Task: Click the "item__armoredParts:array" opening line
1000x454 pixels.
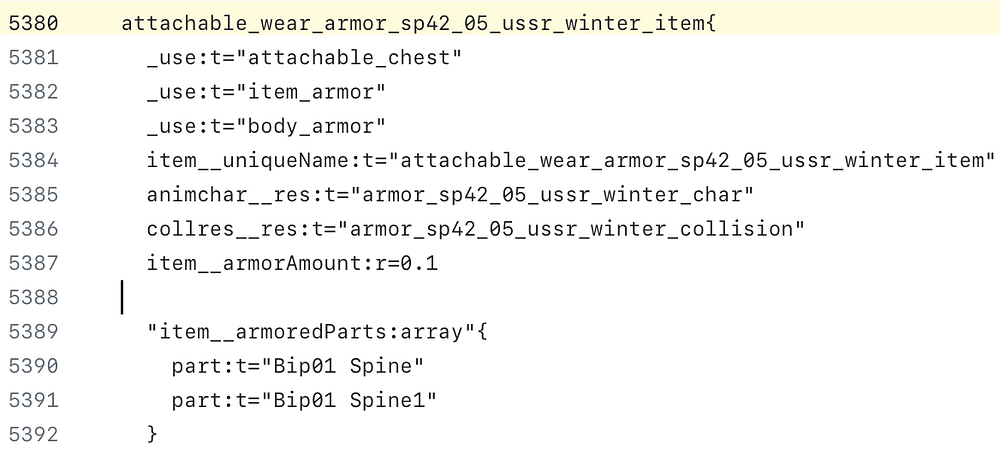Action: pyautogui.click(x=317, y=332)
